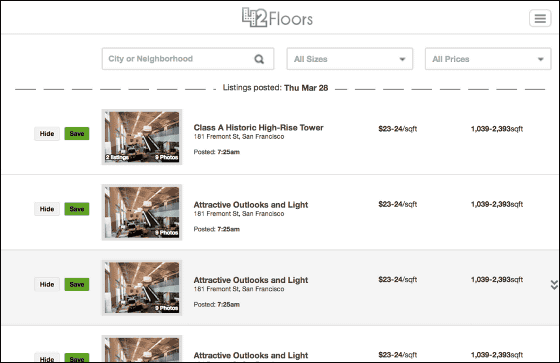560x363 pixels.
Task: Click the Listings posted Thu Mar 28 heading
Action: tap(275, 88)
